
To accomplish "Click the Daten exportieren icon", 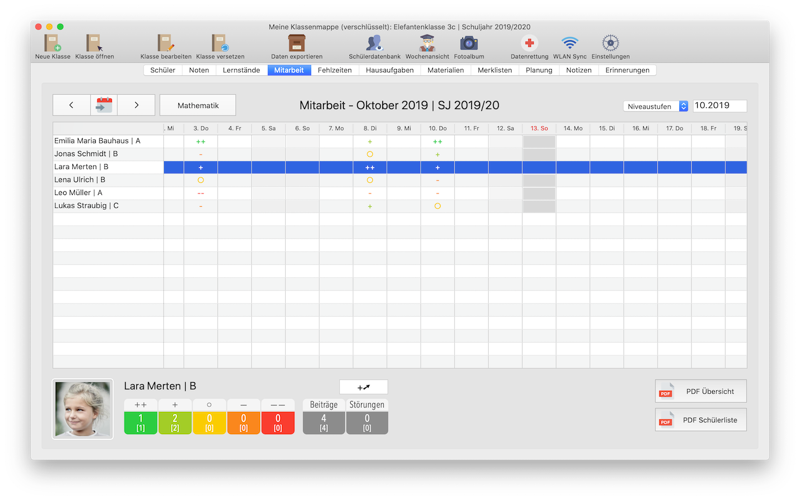I will point(296,45).
